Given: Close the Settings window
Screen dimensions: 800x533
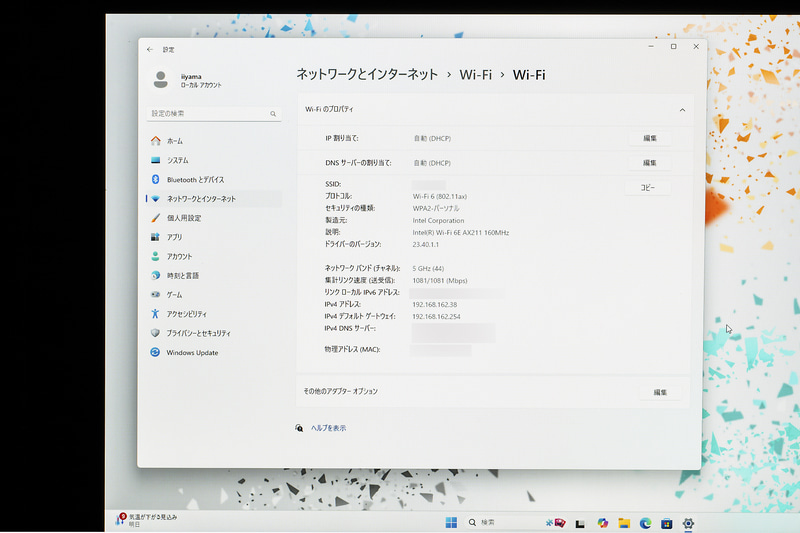Looking at the screenshot, I should point(696,46).
